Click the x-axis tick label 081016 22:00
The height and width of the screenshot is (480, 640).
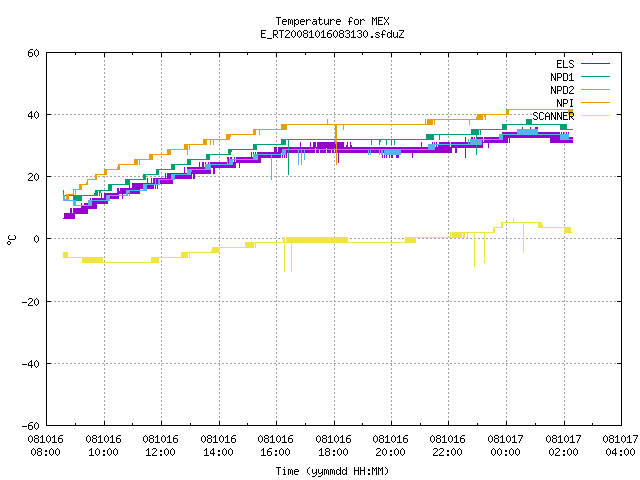tap(448, 446)
